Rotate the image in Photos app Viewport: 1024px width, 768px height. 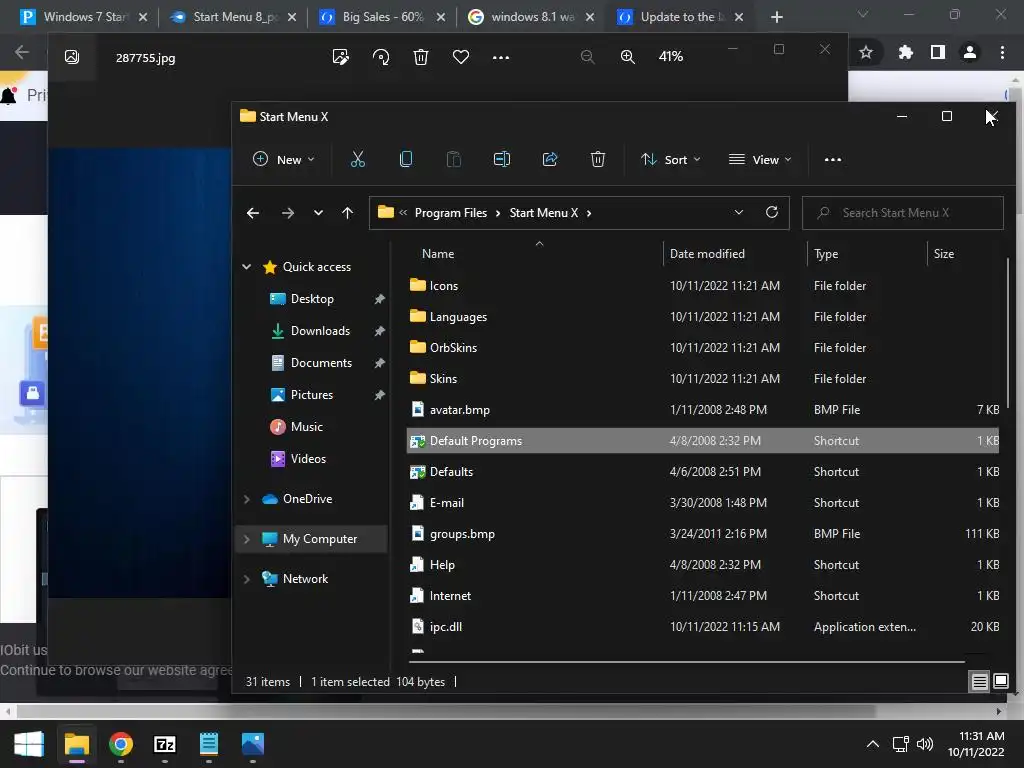pos(381,57)
